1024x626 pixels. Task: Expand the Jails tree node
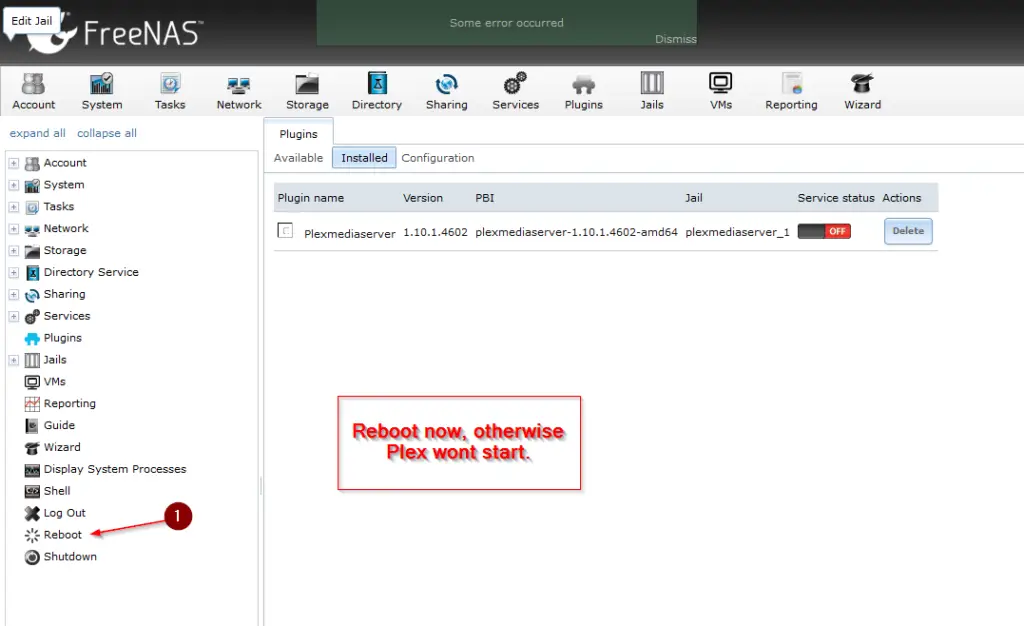point(14,360)
